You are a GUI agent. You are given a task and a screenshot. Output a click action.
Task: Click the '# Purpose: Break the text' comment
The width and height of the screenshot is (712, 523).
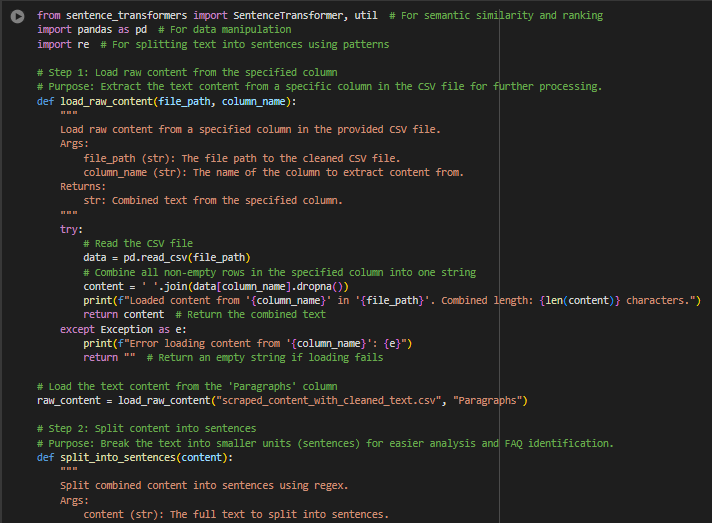tap(325, 444)
